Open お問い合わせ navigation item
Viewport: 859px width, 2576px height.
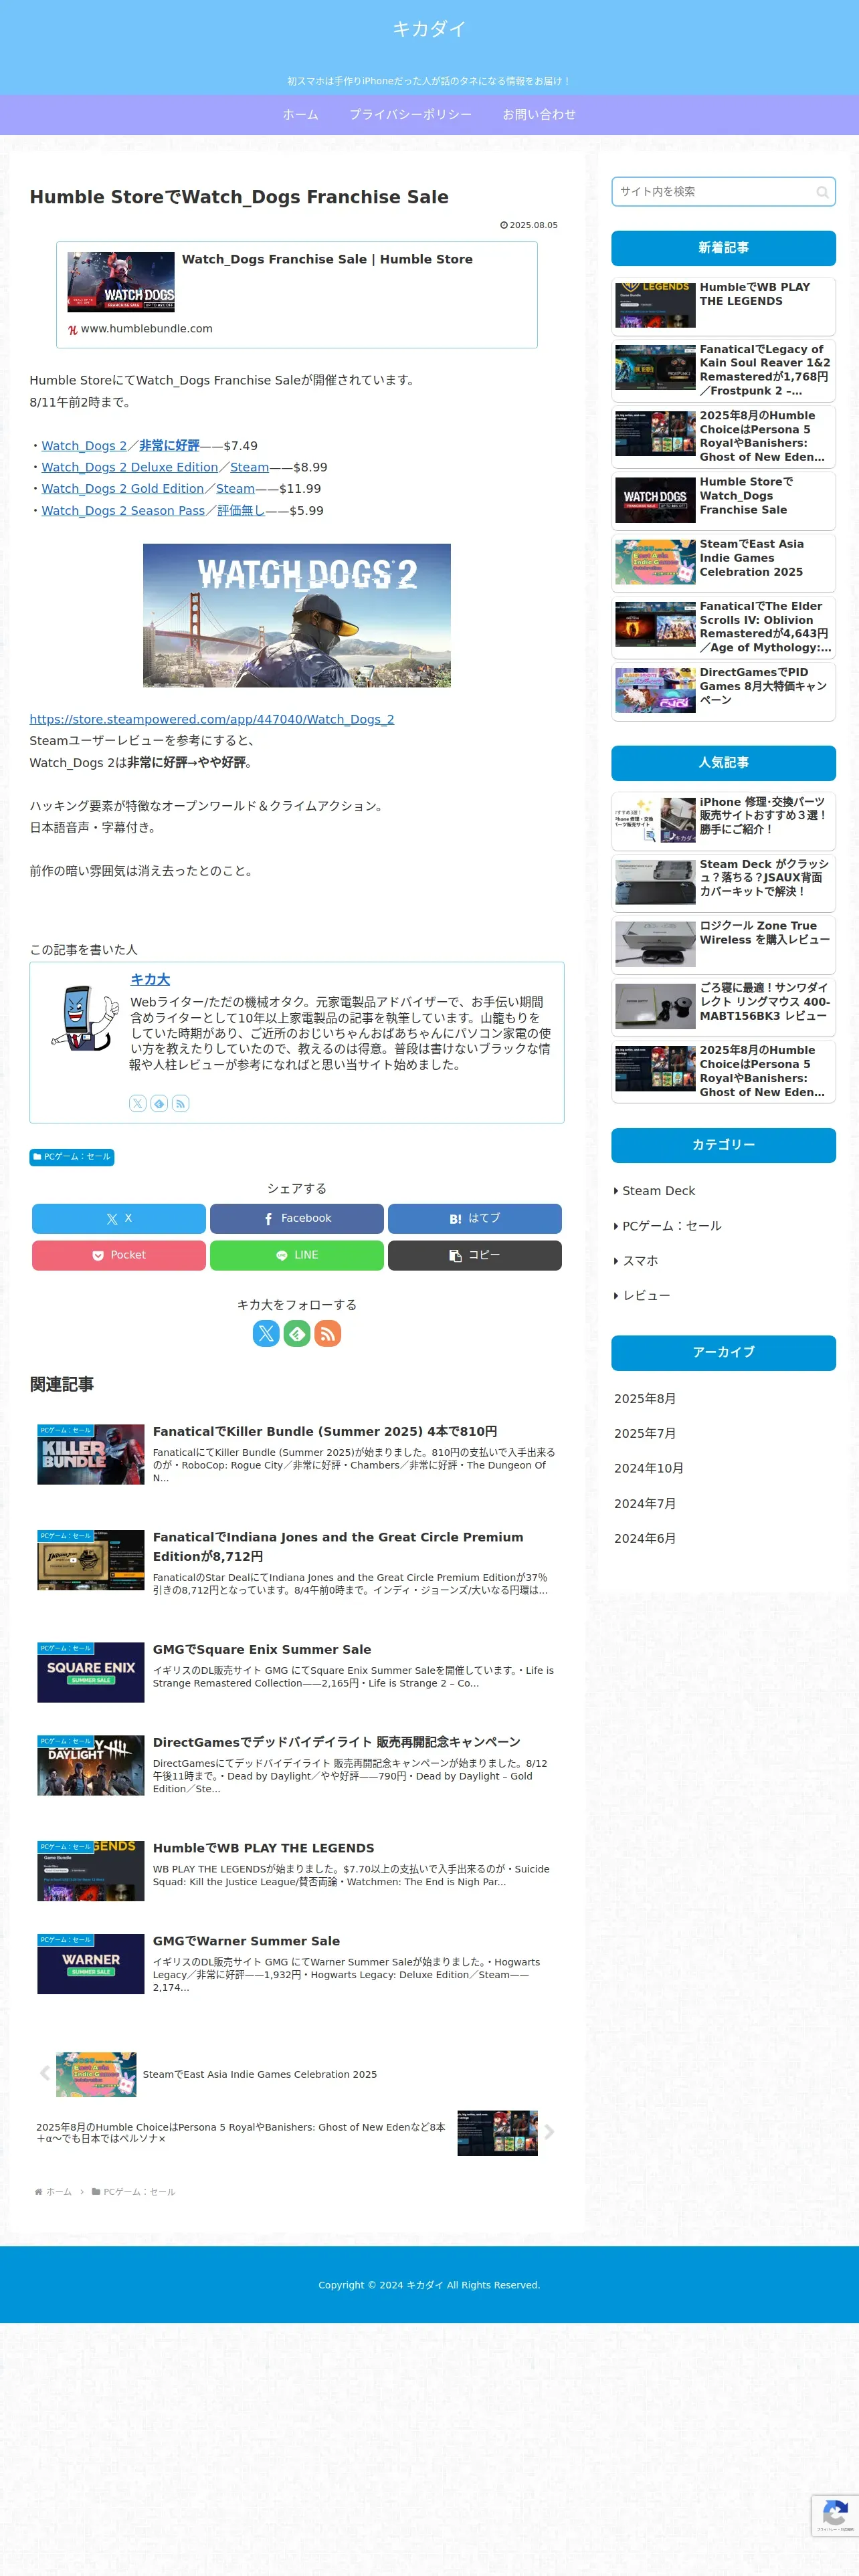click(x=539, y=115)
